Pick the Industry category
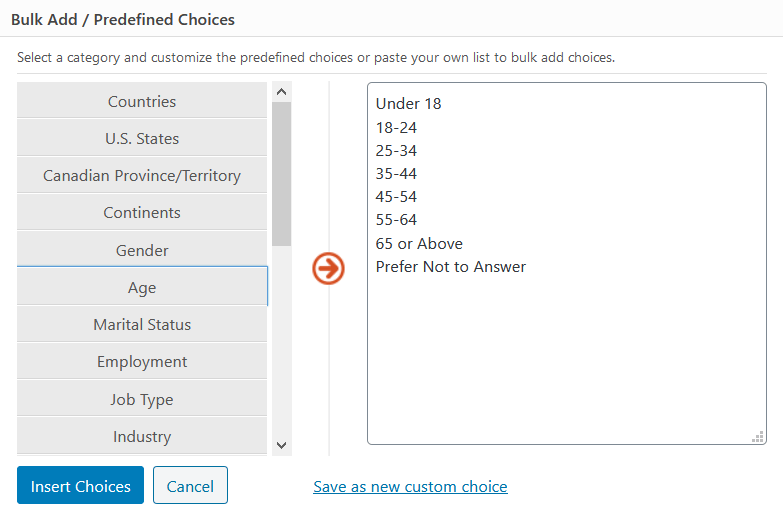 pos(142,436)
